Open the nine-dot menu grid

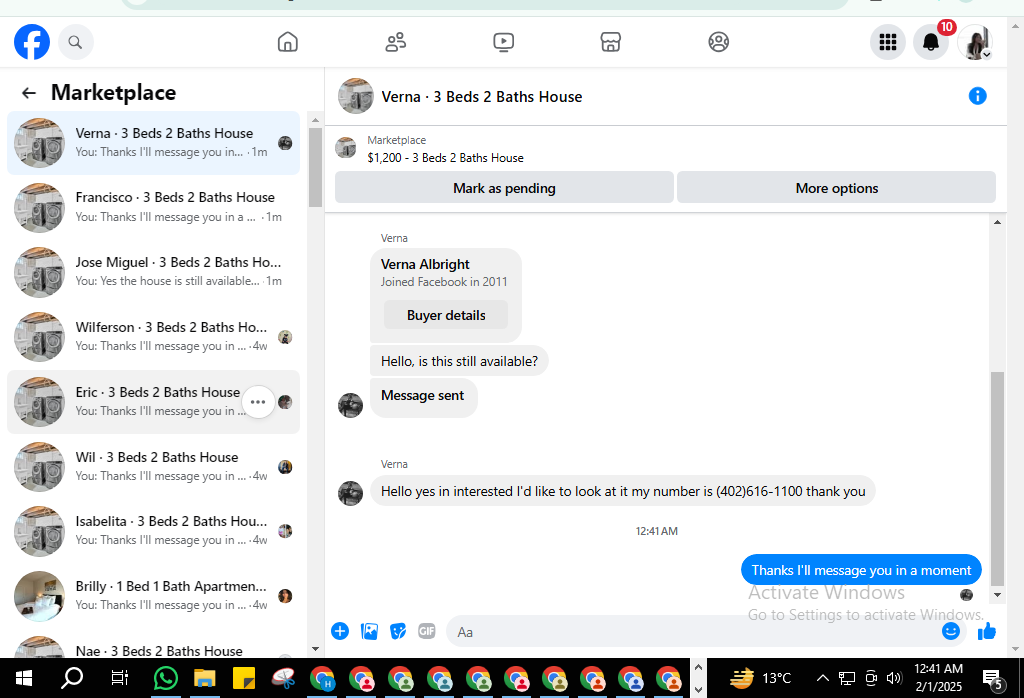(888, 42)
